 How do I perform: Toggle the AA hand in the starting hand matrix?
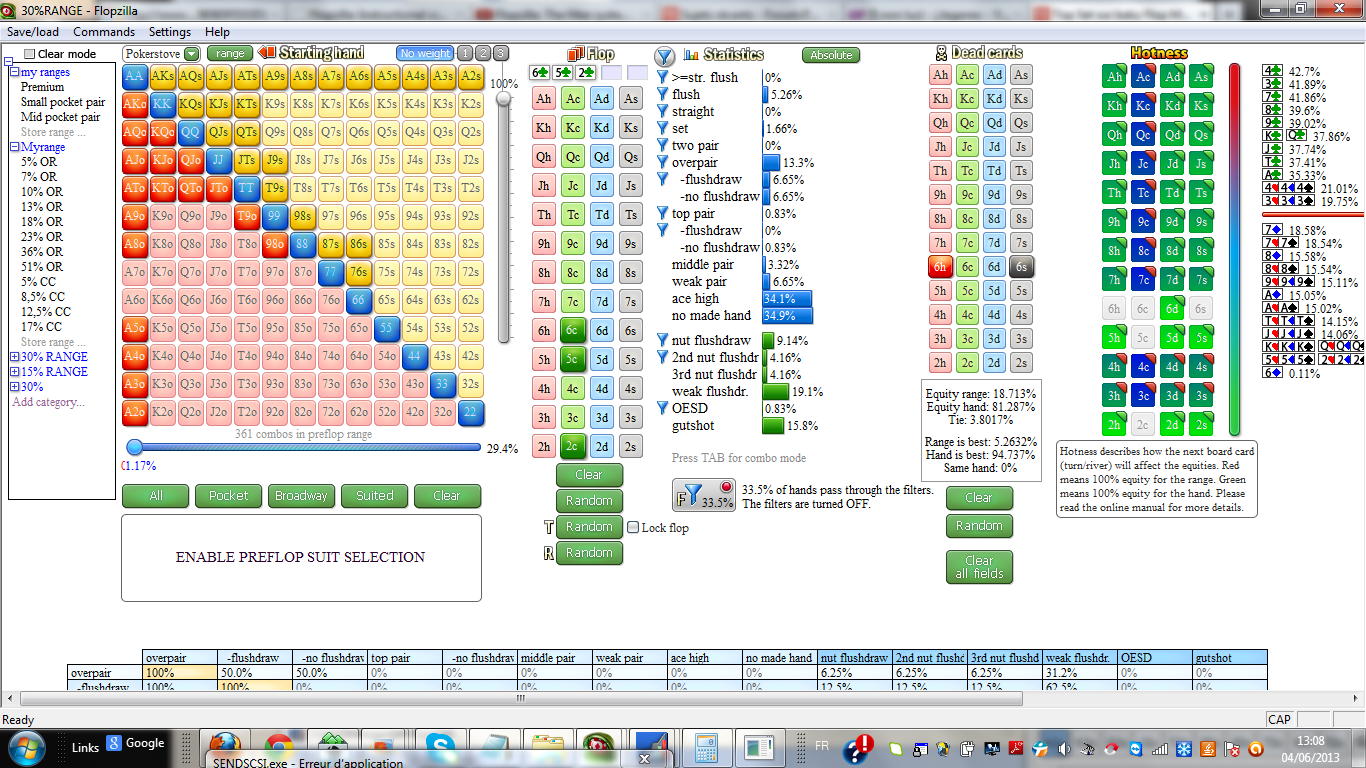tap(135, 76)
